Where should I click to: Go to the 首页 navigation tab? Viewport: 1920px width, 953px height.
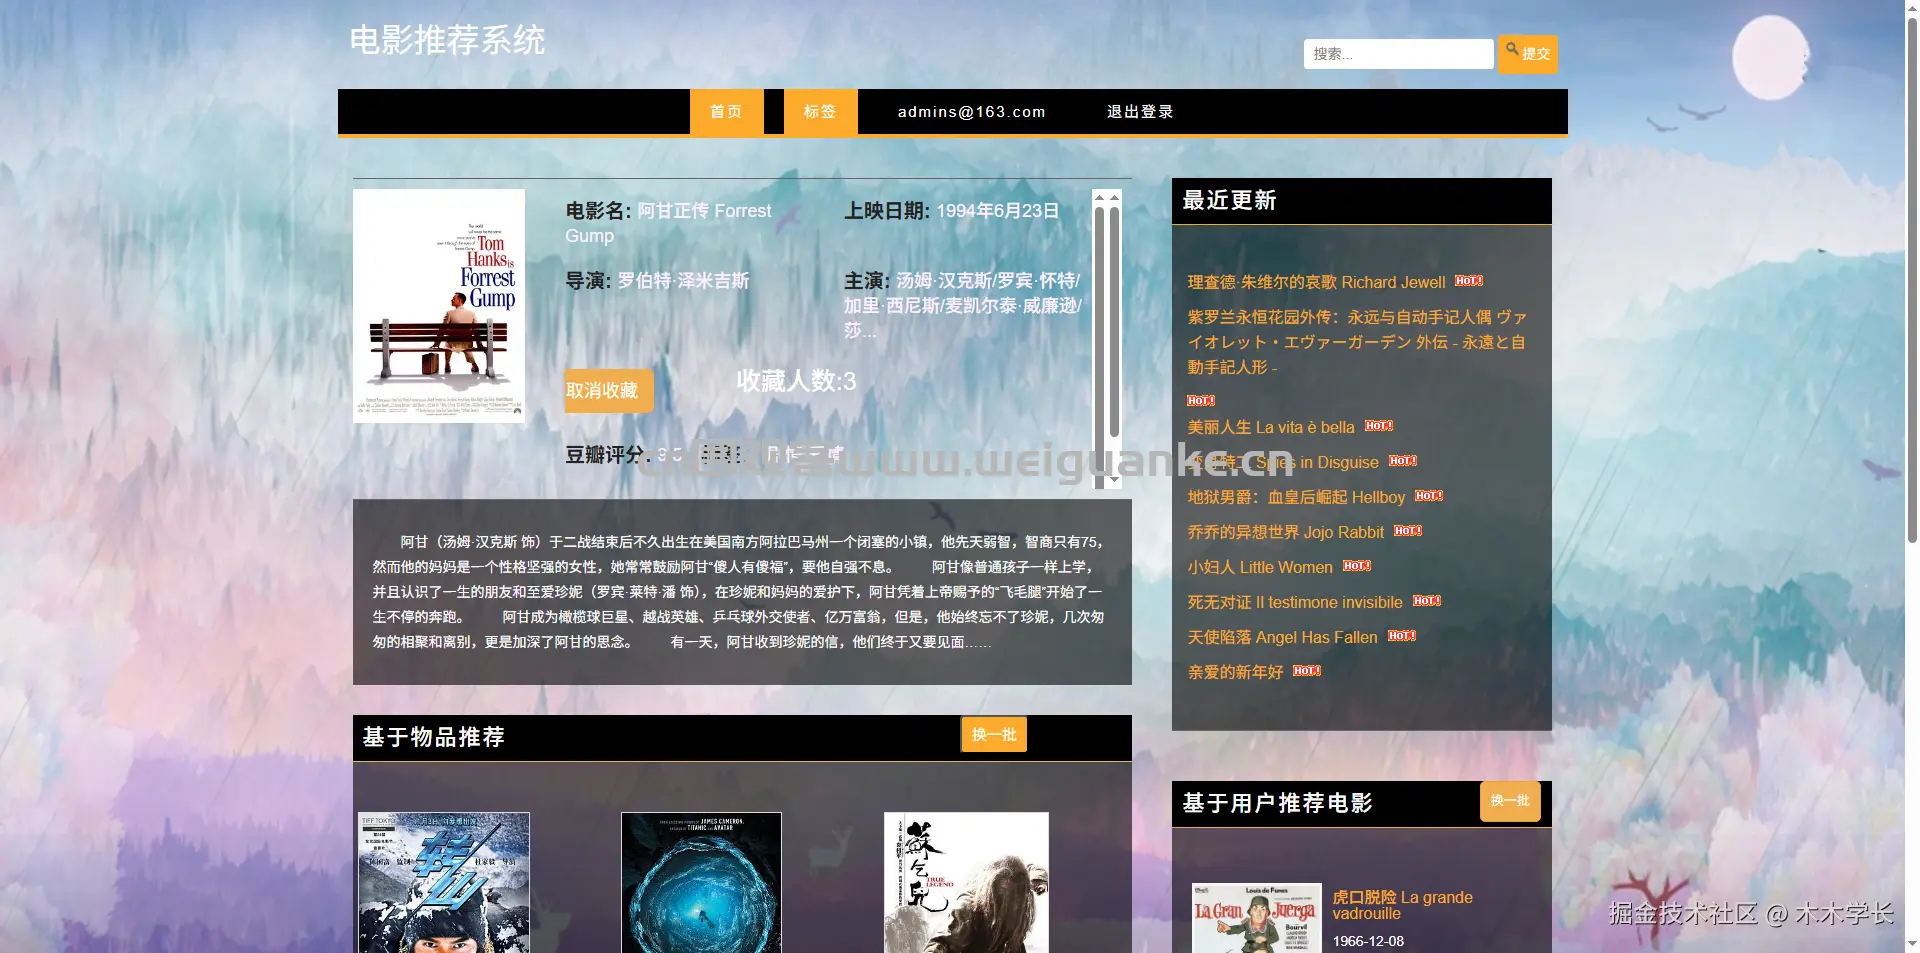pos(726,112)
